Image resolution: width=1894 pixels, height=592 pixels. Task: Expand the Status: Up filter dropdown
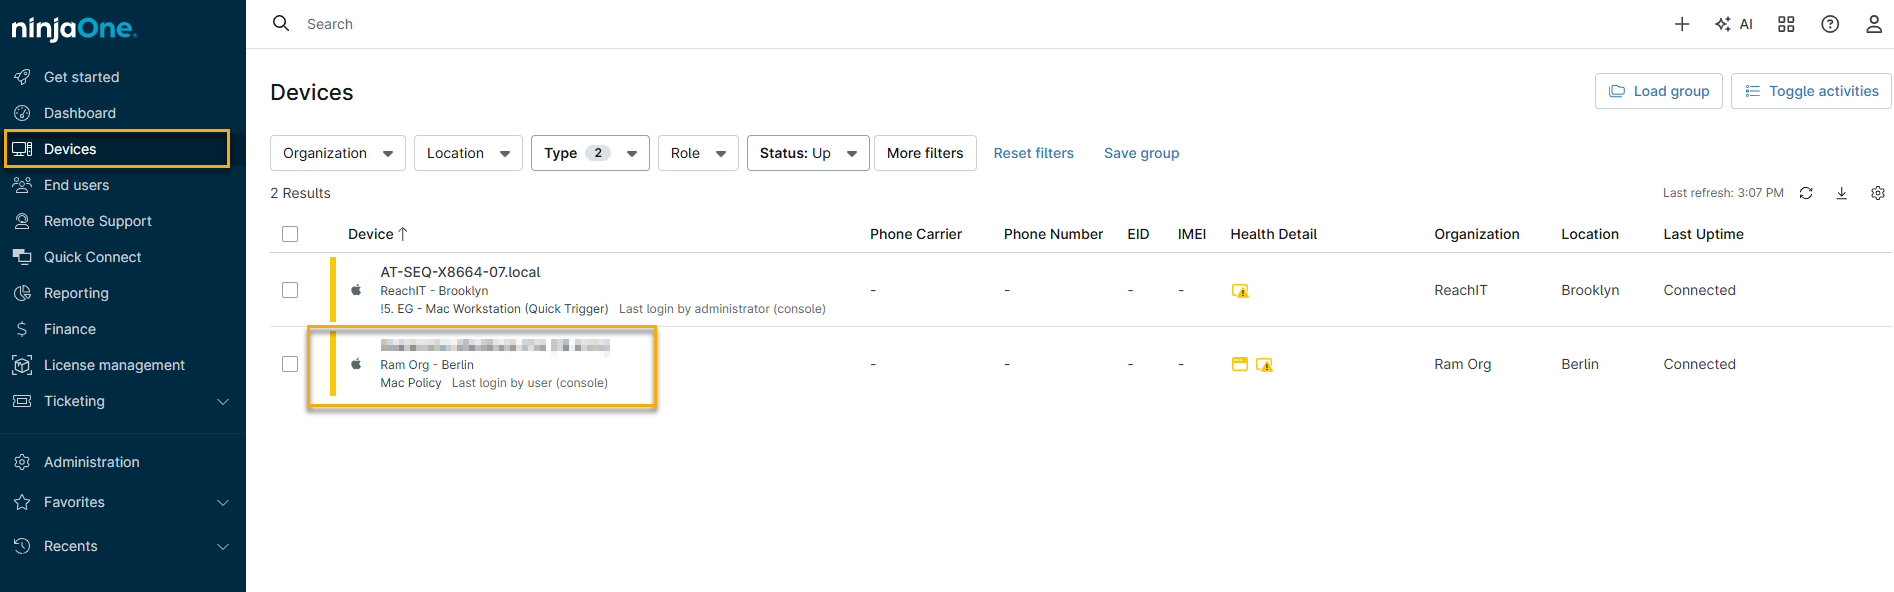point(807,153)
